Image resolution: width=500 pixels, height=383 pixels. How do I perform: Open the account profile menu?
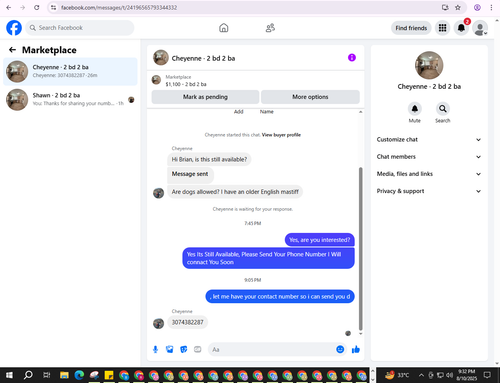tap(480, 28)
